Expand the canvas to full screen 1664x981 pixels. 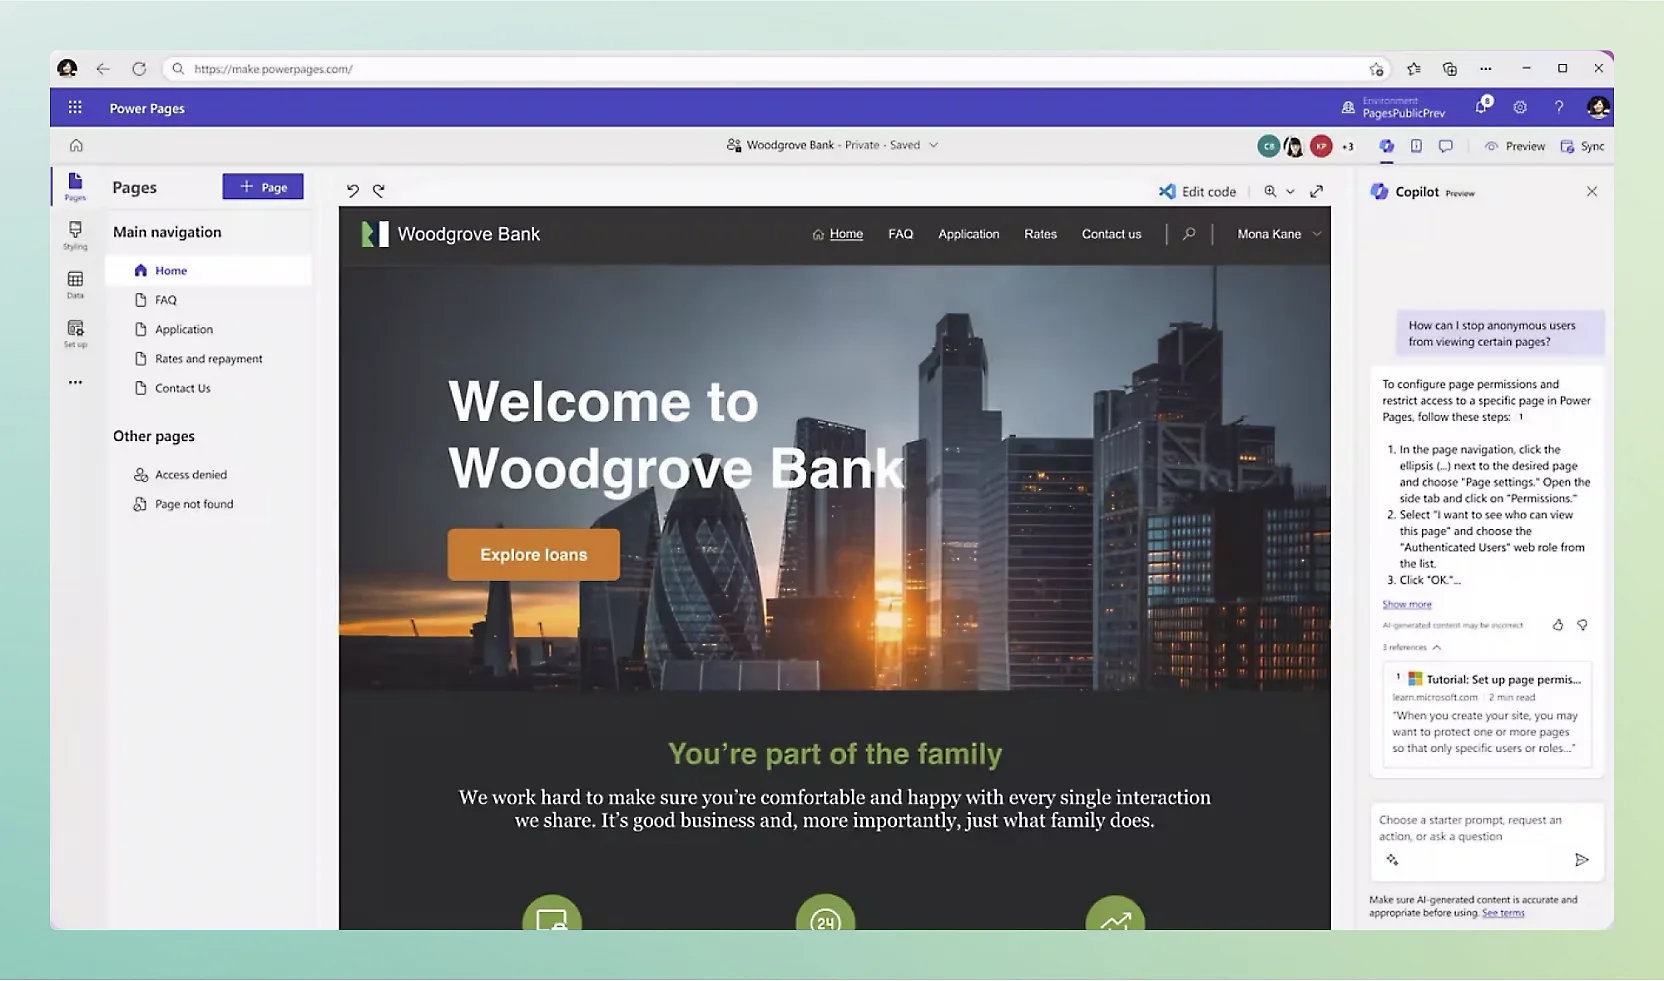click(1317, 191)
